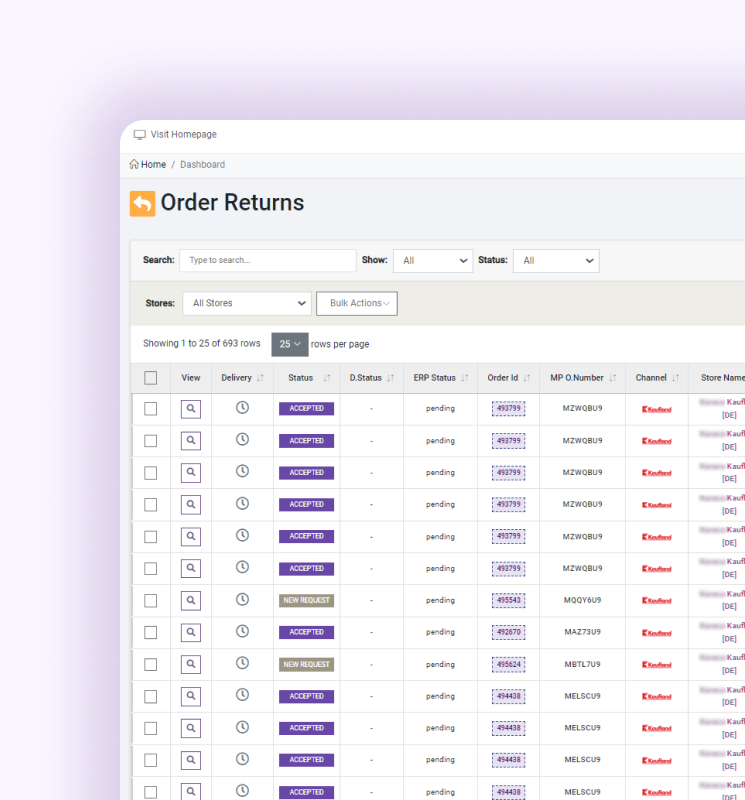Check the first row's checkbox

click(150, 409)
